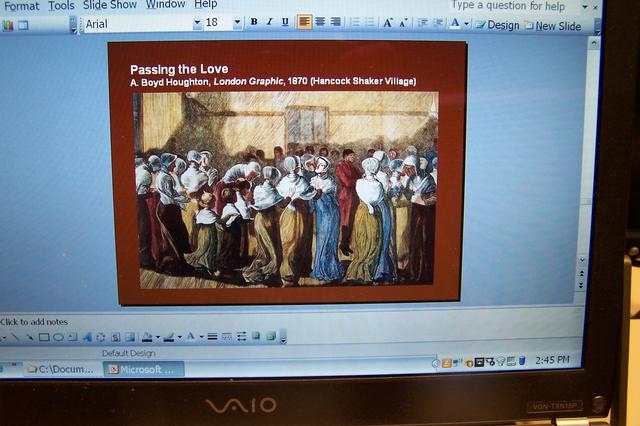Image resolution: width=640 pixels, height=426 pixels.
Task: Insert WordArt from drawing toolbar
Action: (87, 337)
